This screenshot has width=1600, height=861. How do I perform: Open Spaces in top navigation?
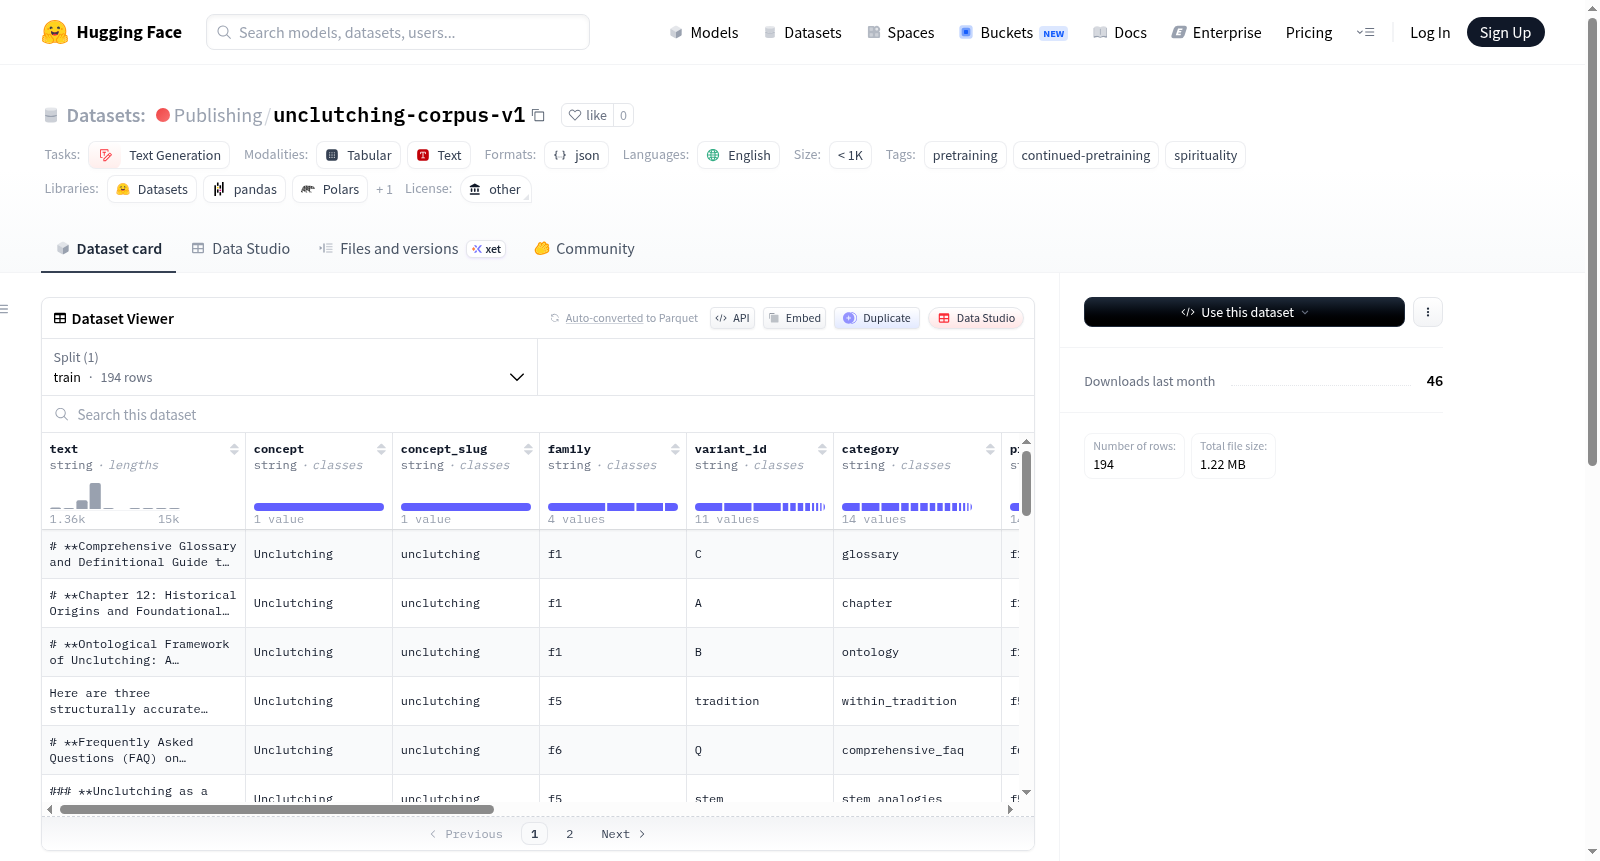point(901,32)
